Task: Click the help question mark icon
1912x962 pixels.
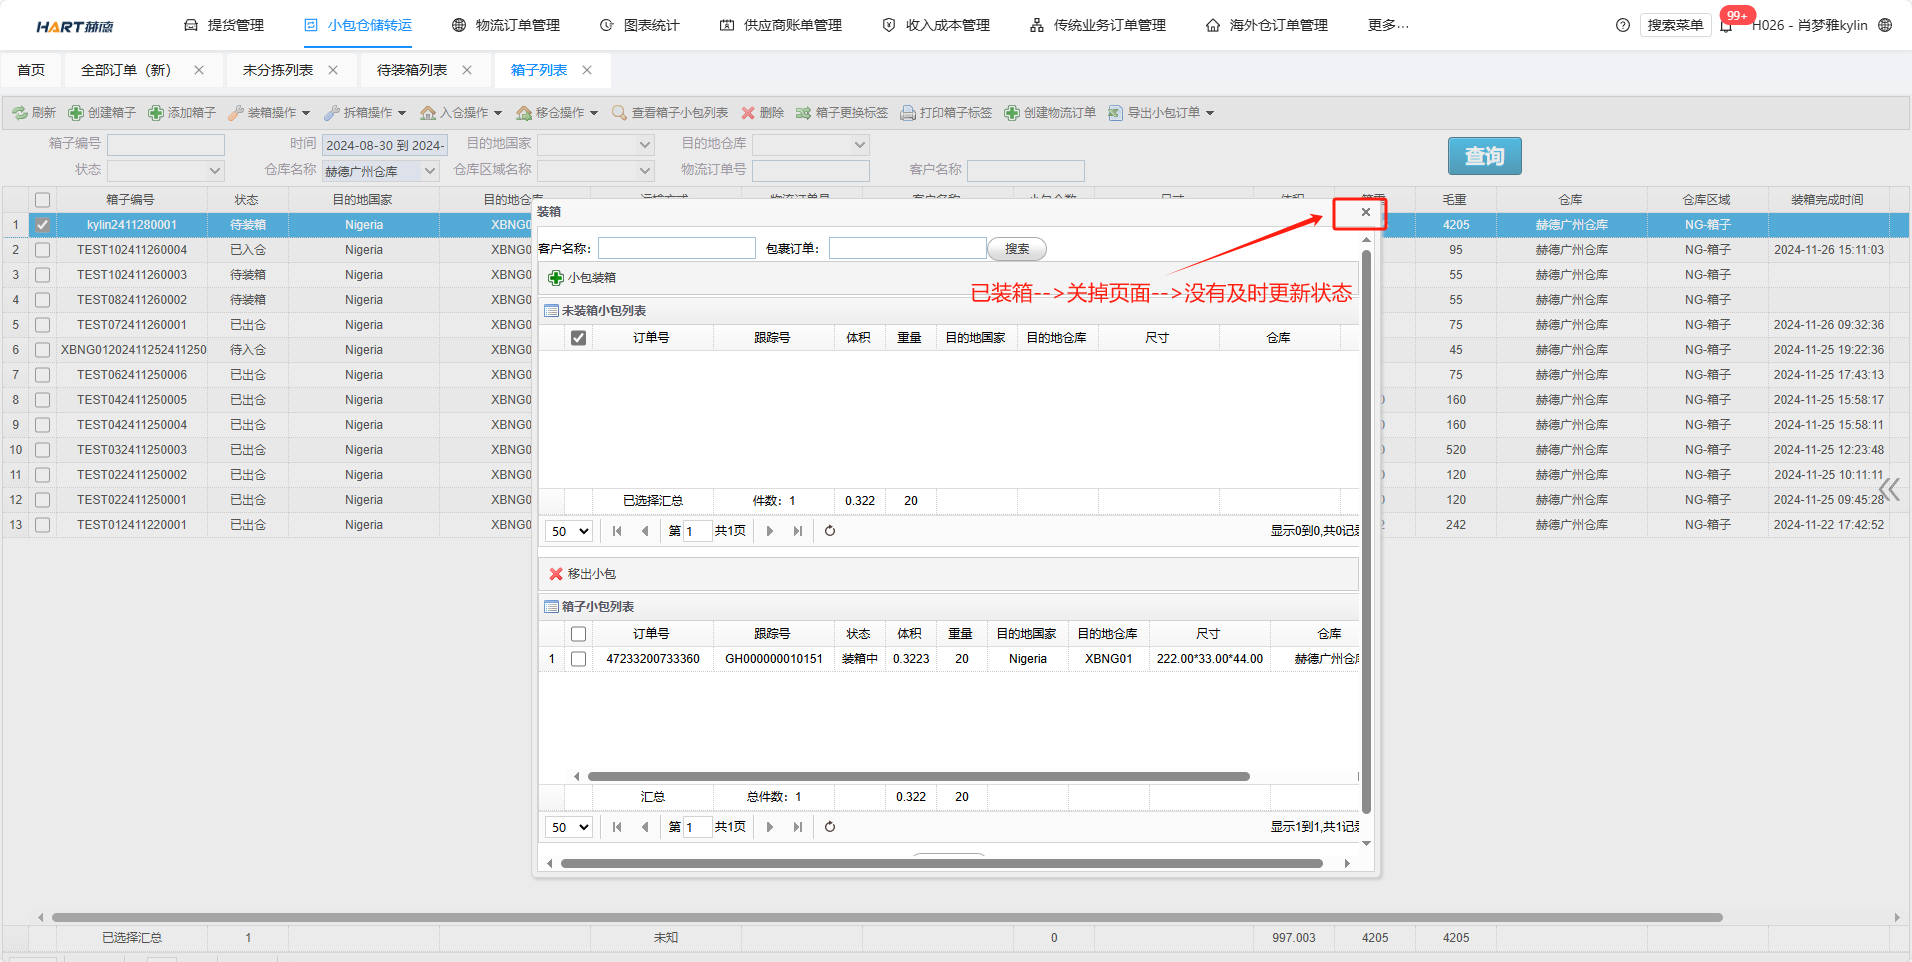Action: click(1623, 26)
